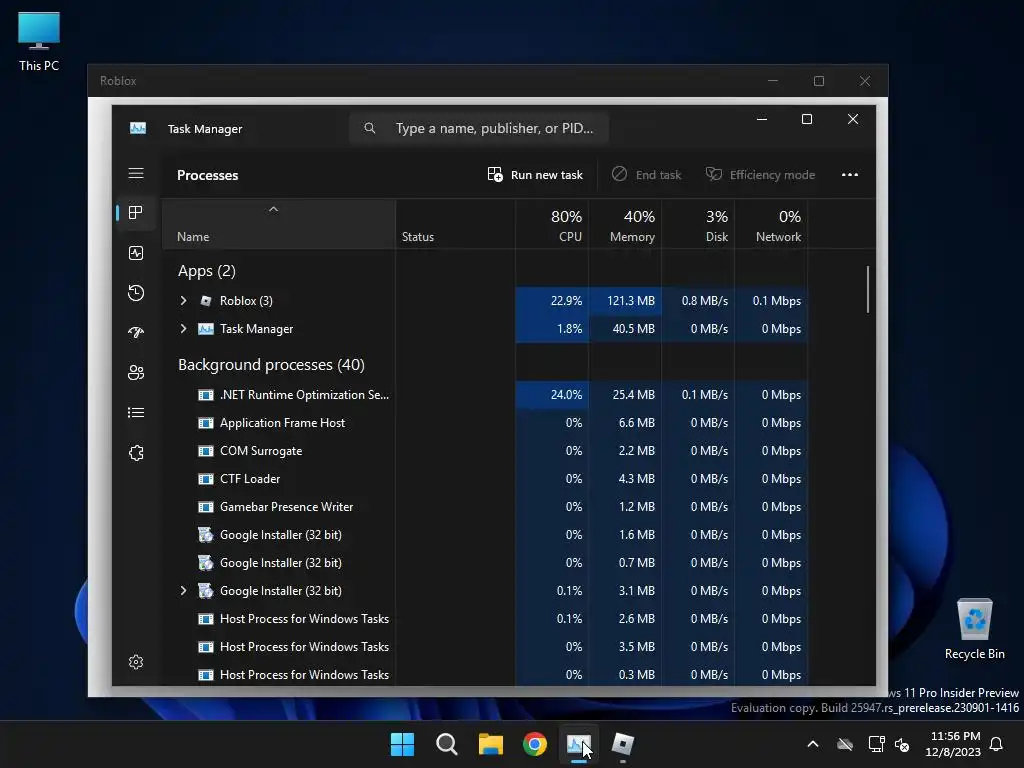Open the Details sidebar icon
Screen dimensions: 1024x768
pos(136,413)
